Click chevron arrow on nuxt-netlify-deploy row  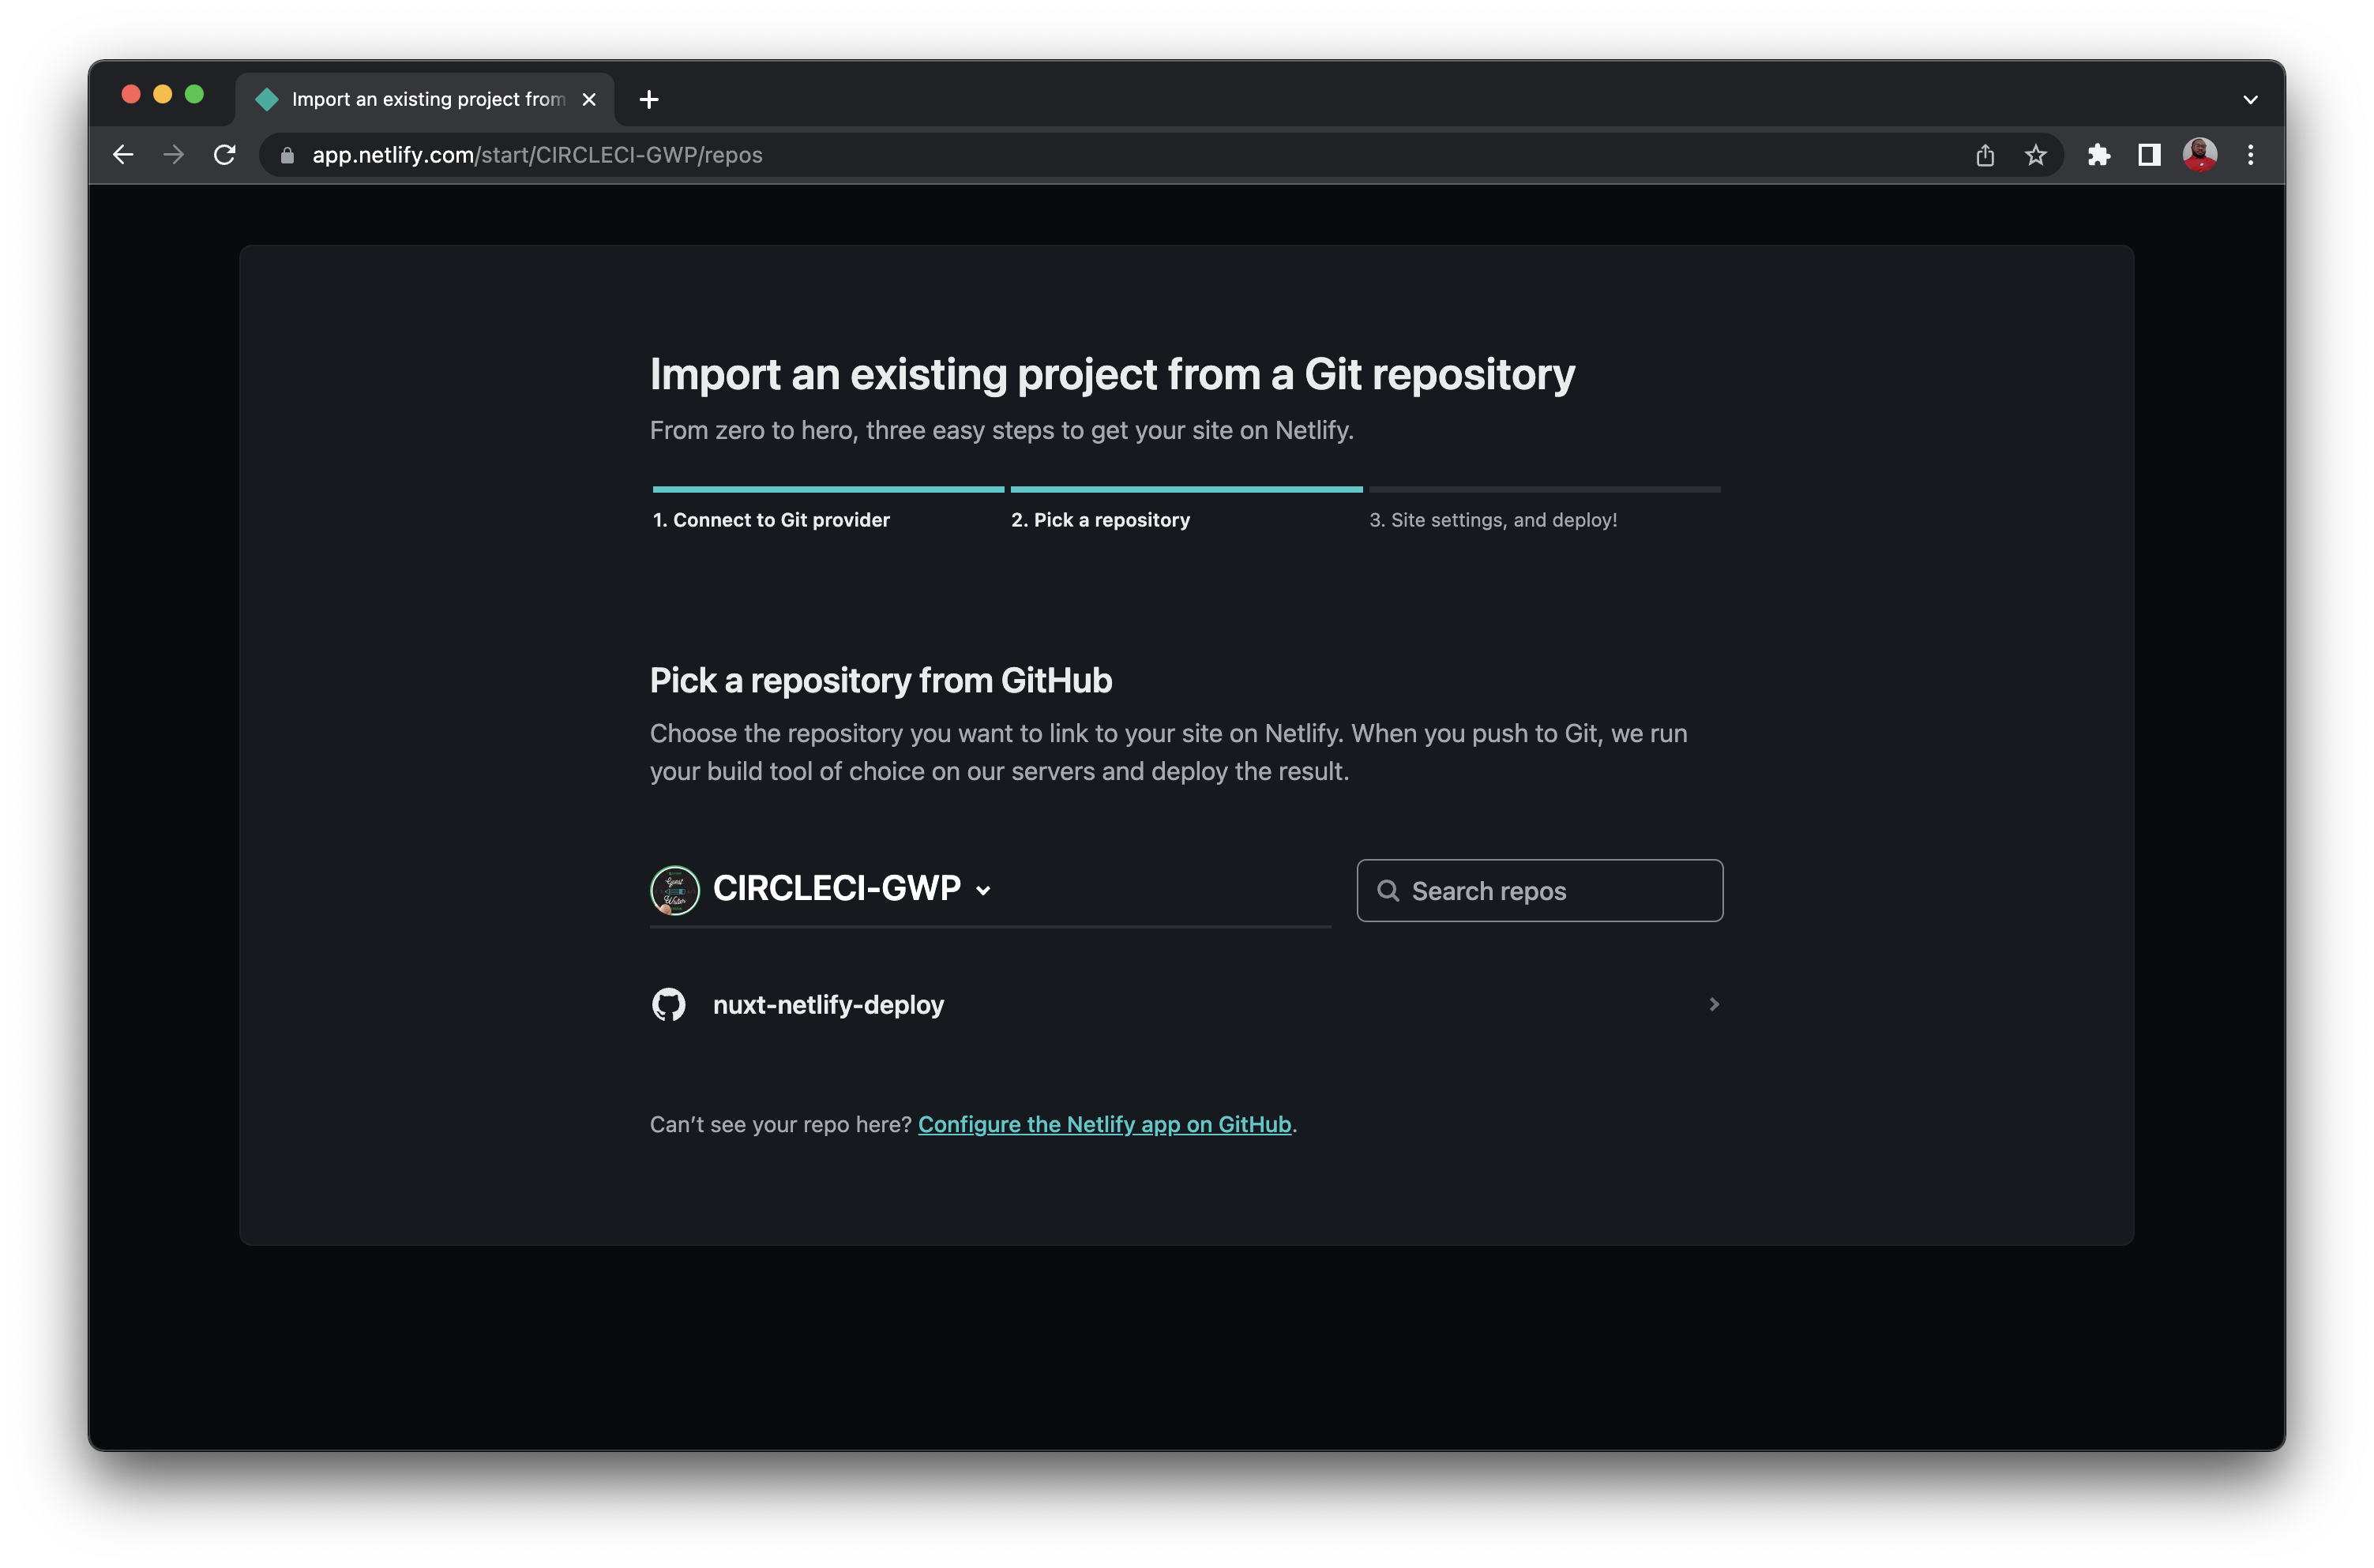(1713, 1004)
